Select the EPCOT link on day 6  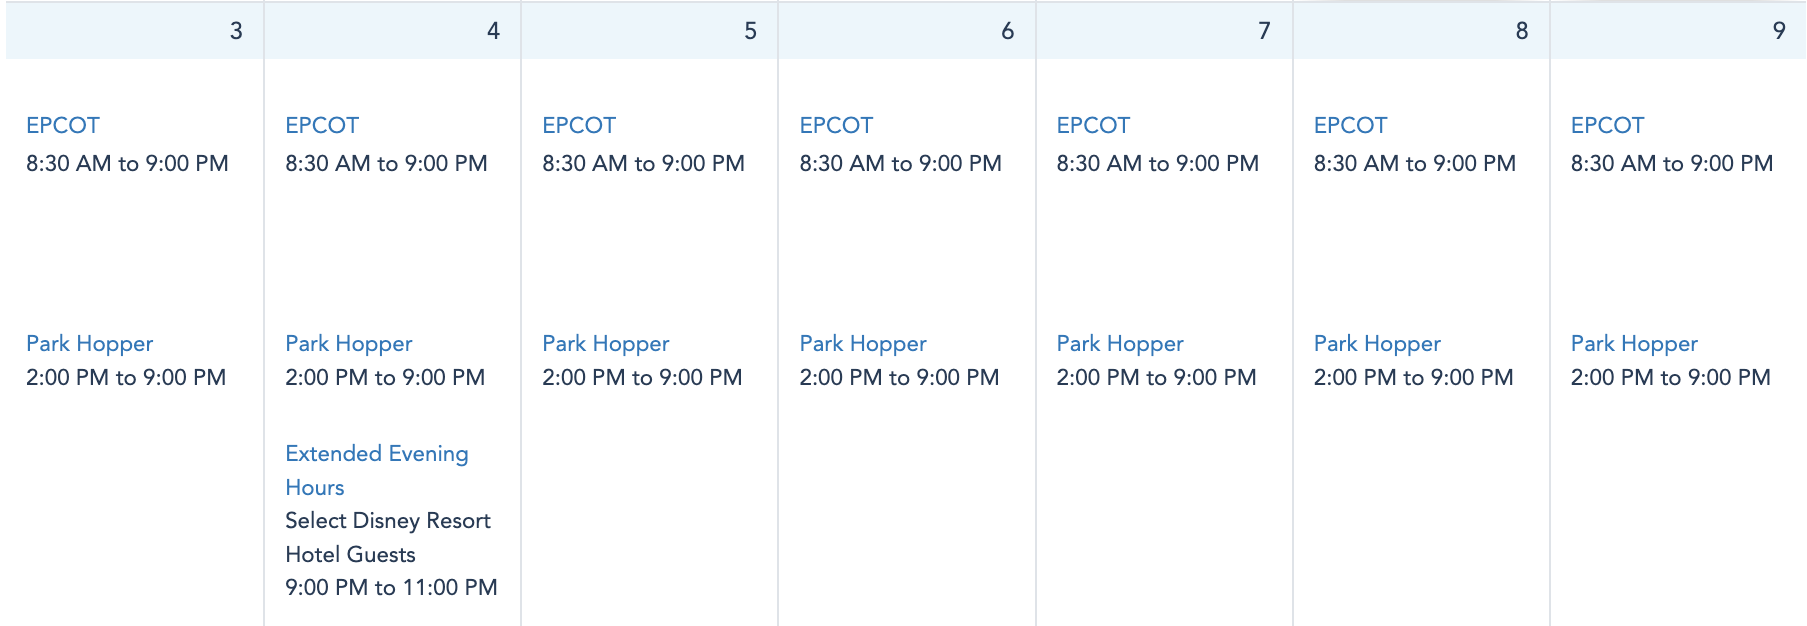coord(836,126)
